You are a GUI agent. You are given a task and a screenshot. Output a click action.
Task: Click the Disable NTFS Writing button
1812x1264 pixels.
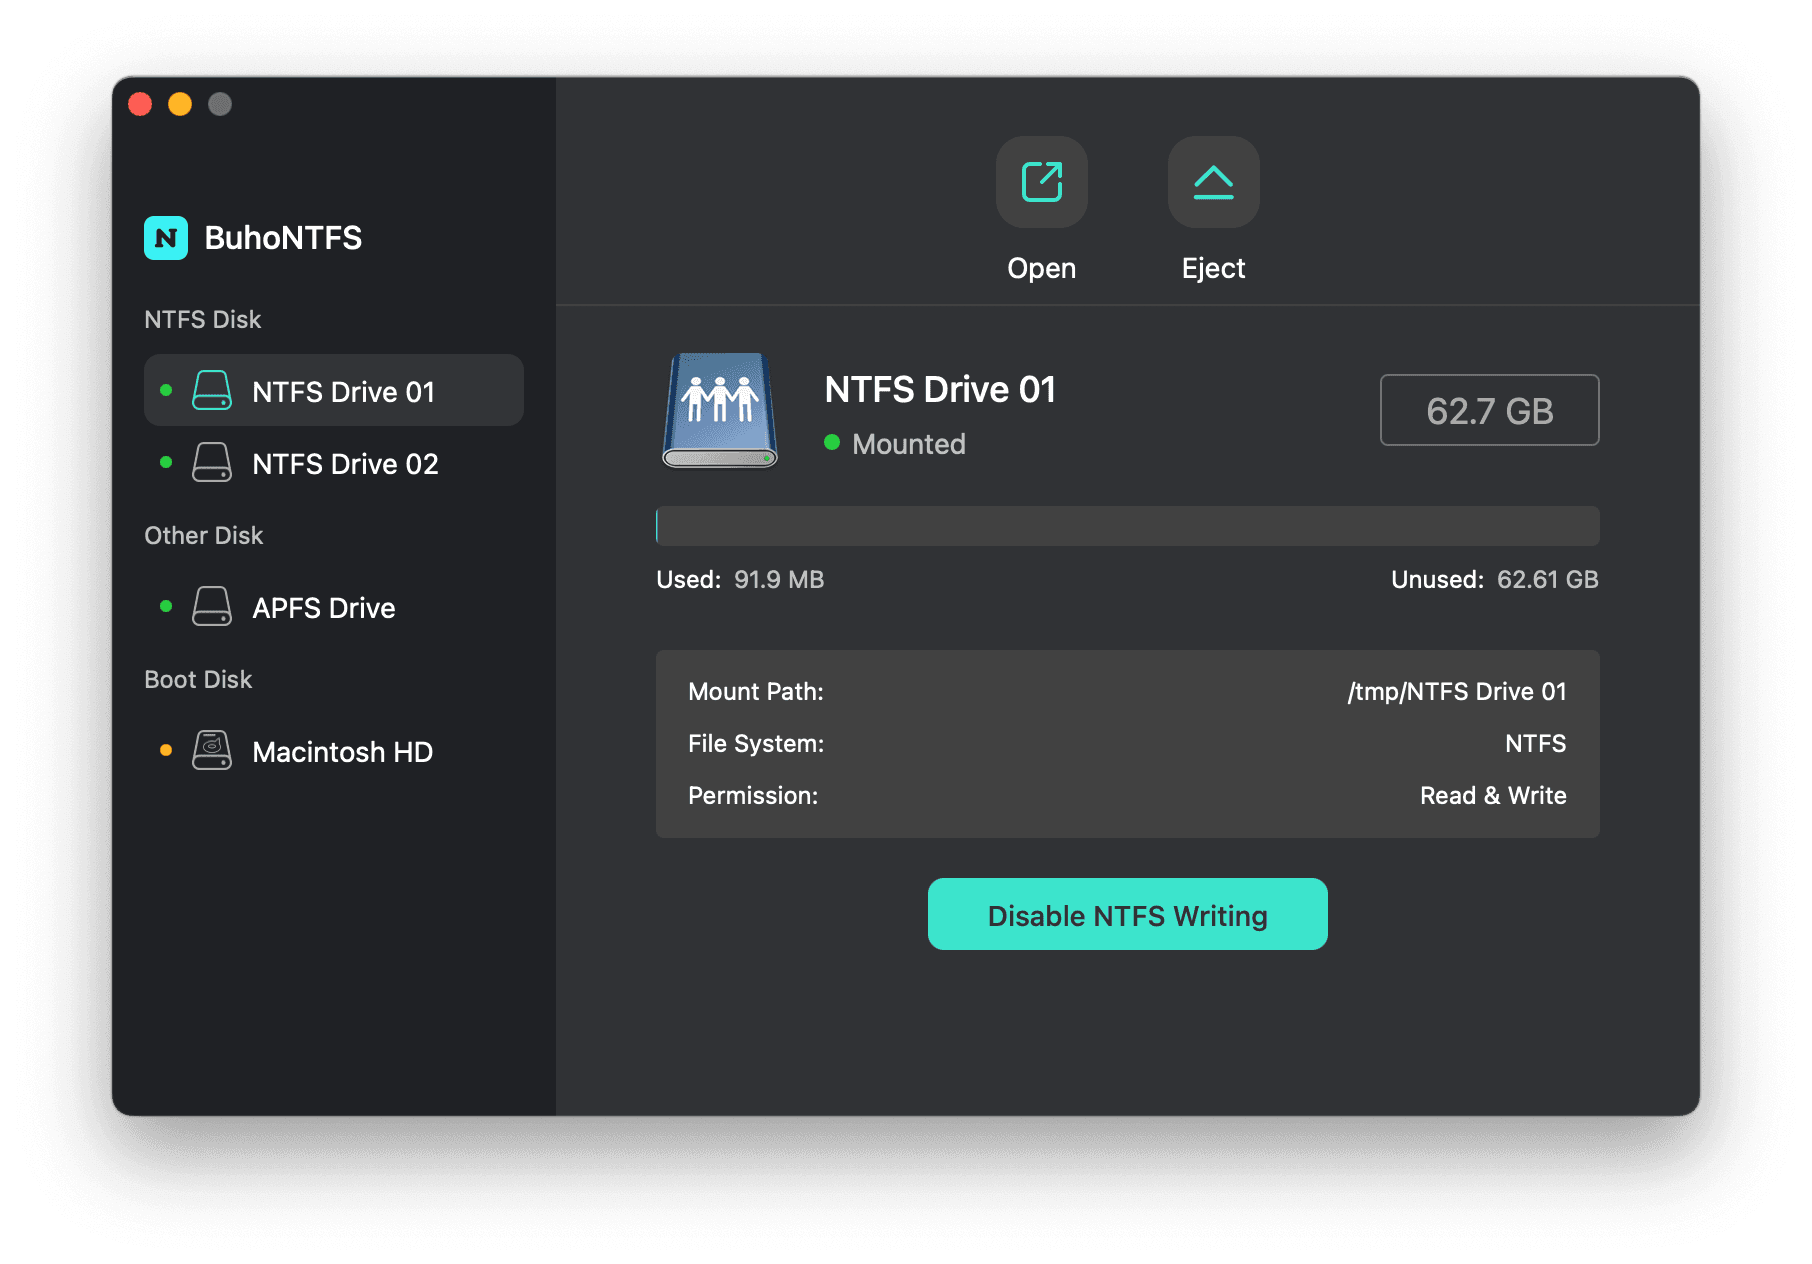click(1127, 913)
